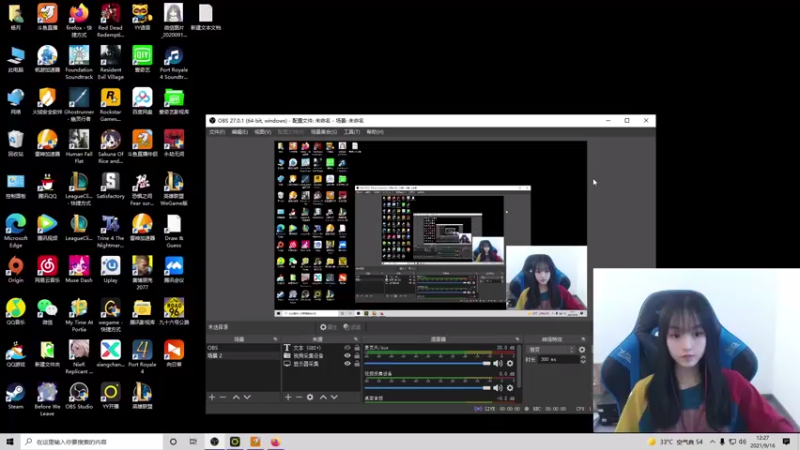The image size is (800, 450).
Task: Remove the selected scene with the minus button
Action: pyautogui.click(x=223, y=397)
